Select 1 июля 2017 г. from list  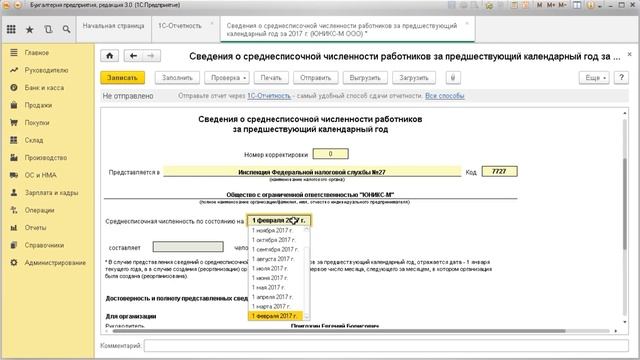pos(276,269)
